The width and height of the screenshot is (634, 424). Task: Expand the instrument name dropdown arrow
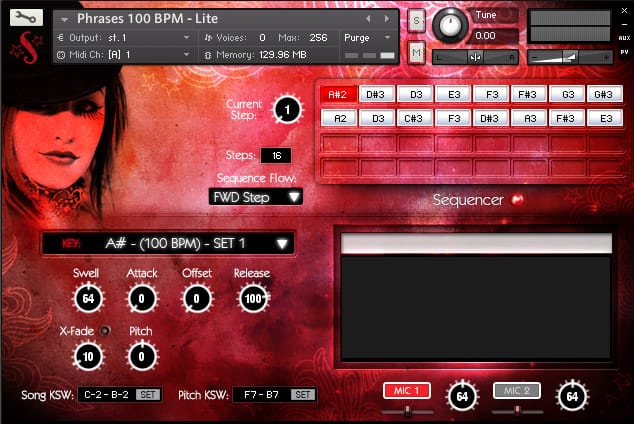[64, 19]
